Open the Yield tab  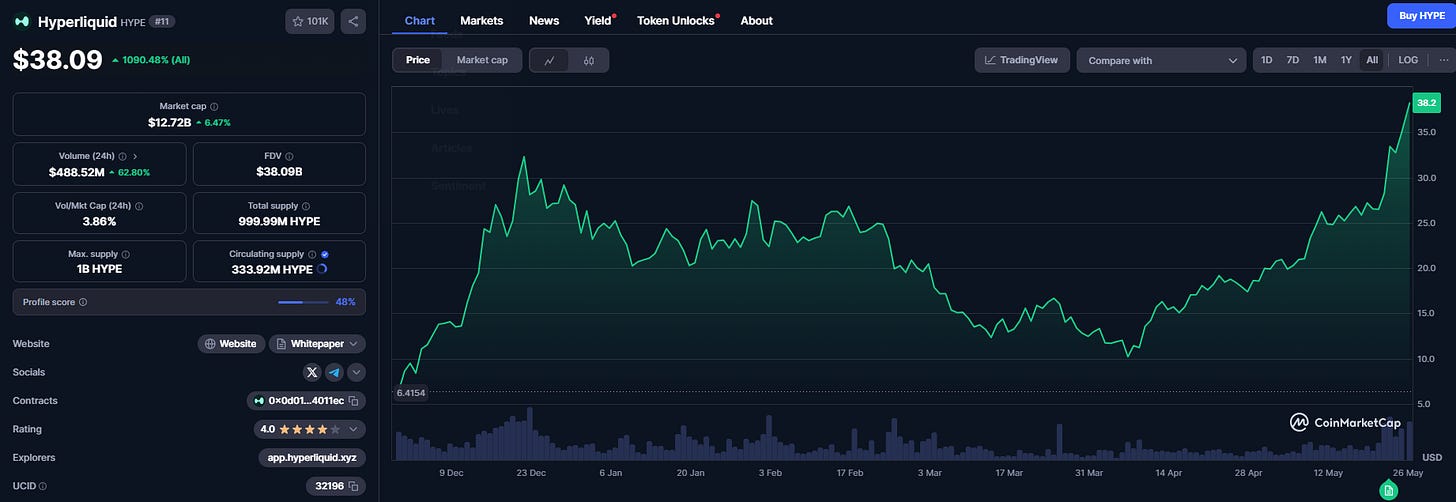[x=598, y=20]
